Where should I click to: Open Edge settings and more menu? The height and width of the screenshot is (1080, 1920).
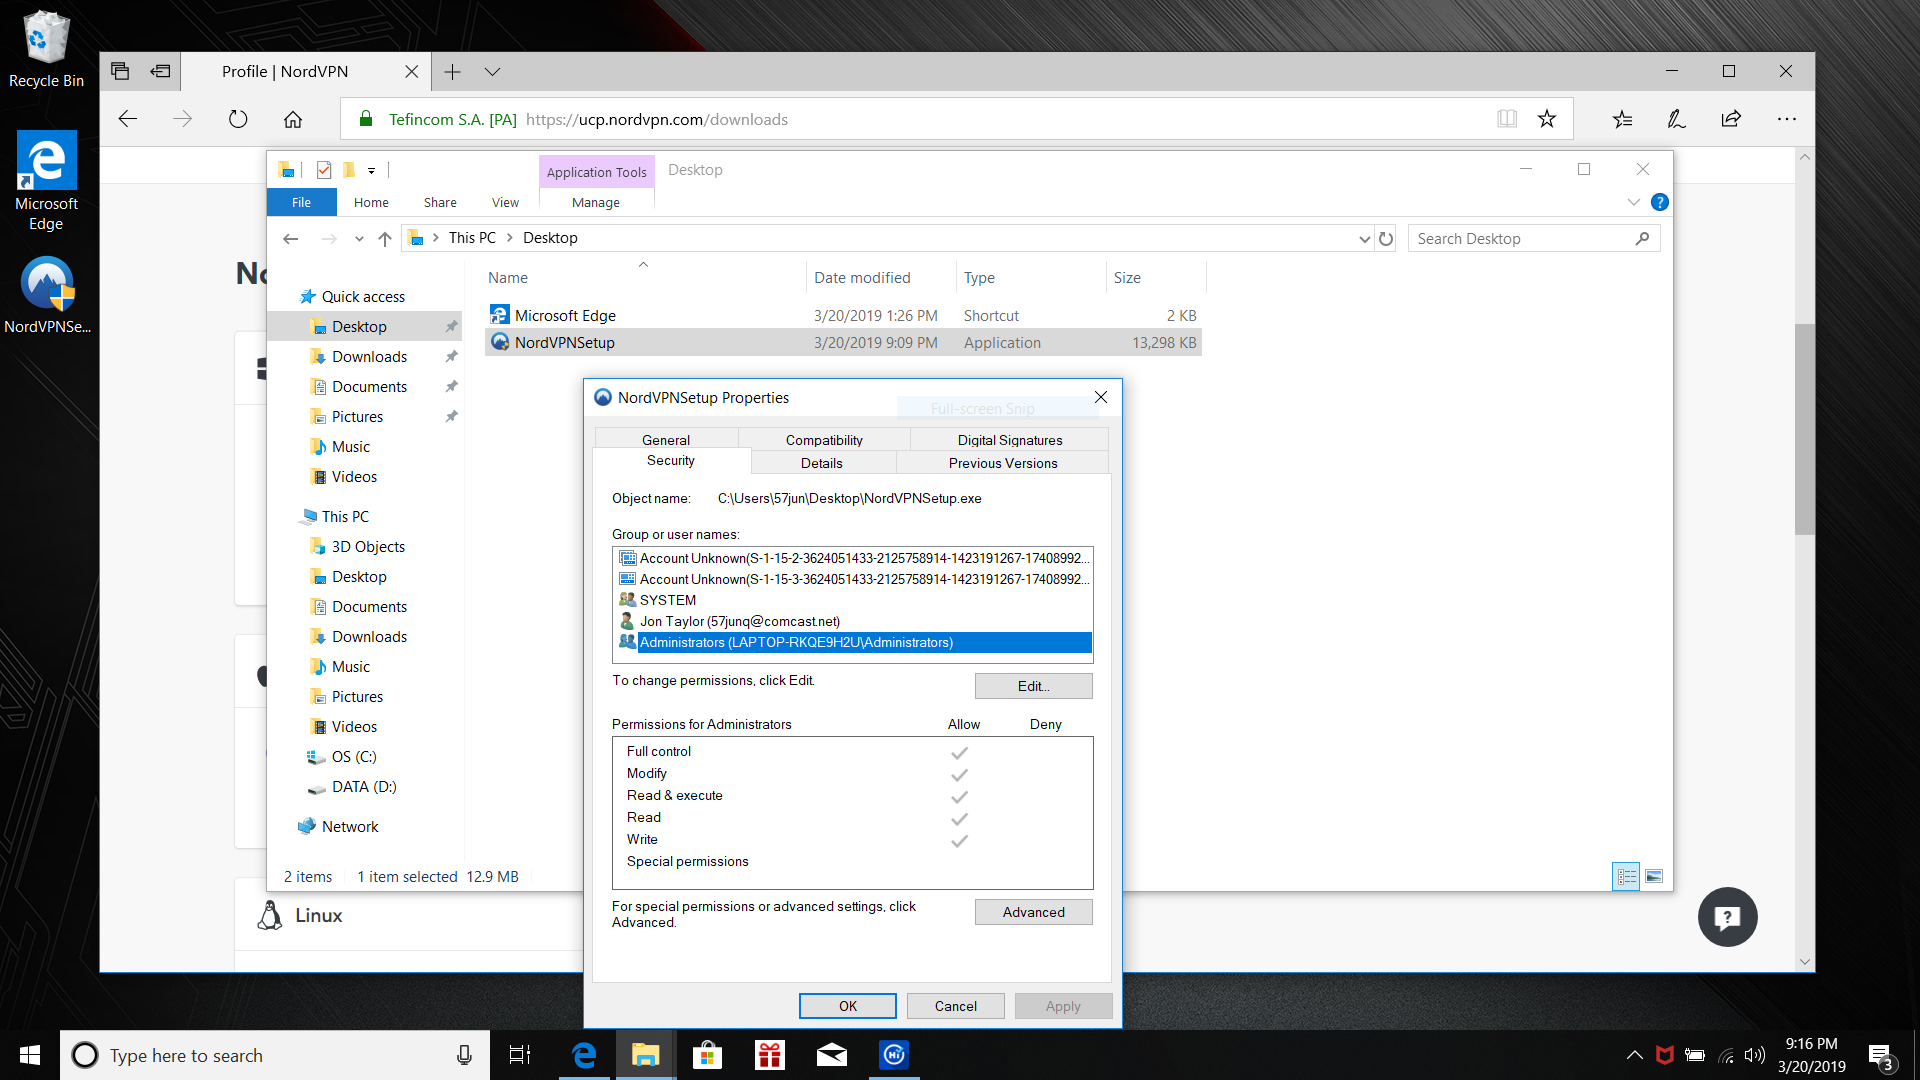coord(1787,119)
